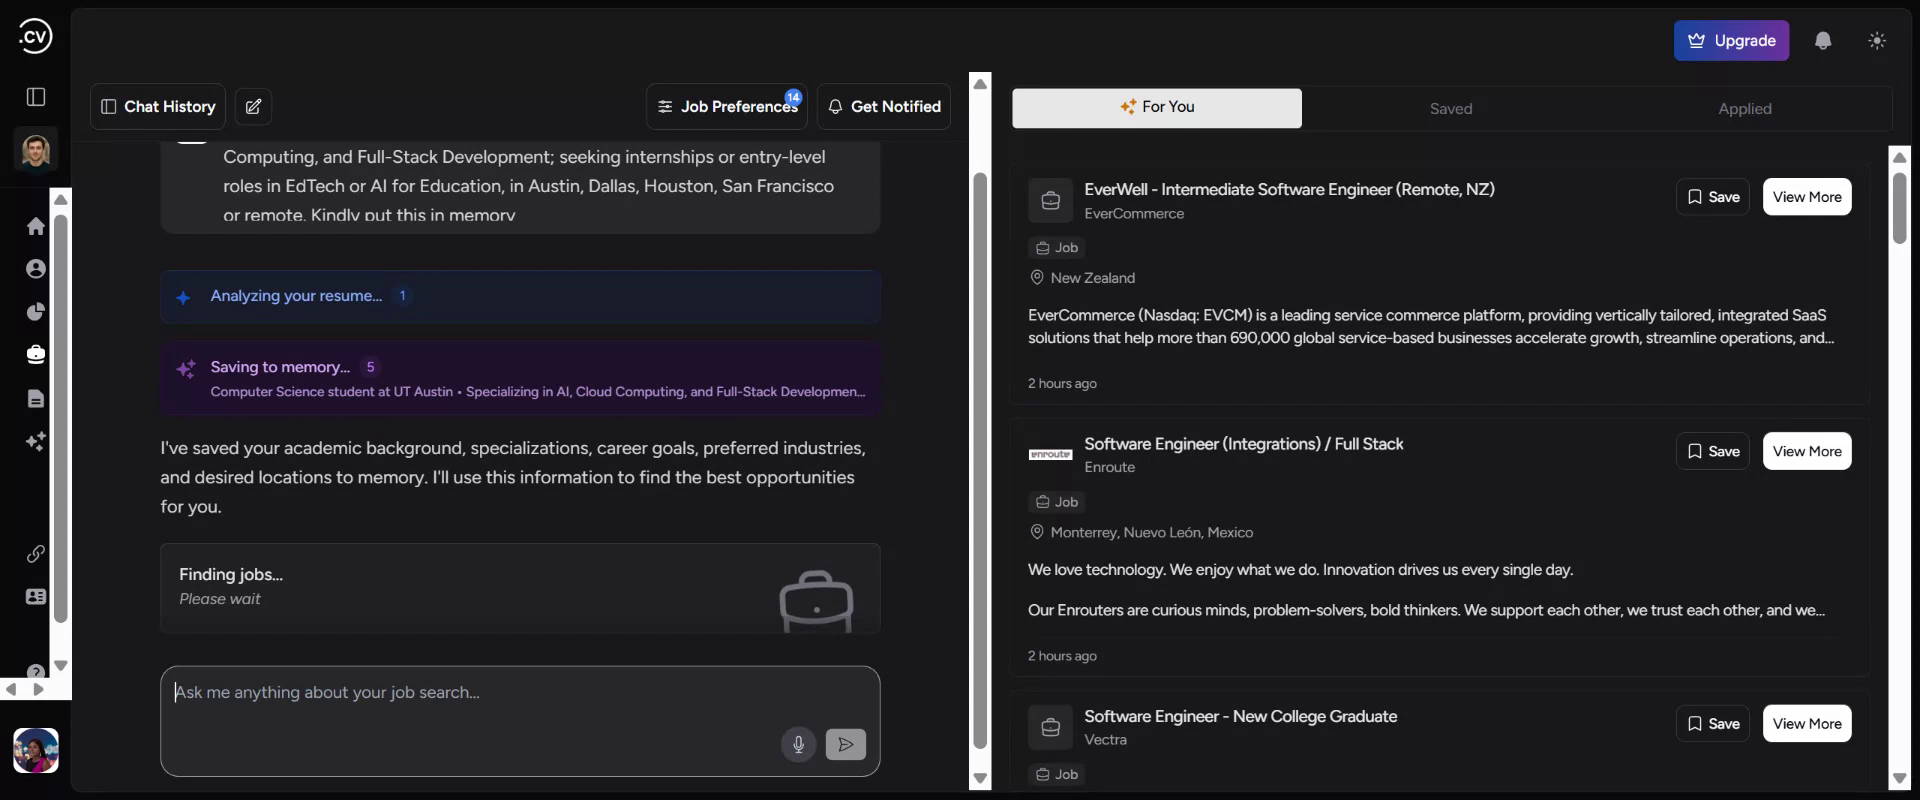
Task: Click the chat panel scrollbar down arrow
Action: coord(980,778)
